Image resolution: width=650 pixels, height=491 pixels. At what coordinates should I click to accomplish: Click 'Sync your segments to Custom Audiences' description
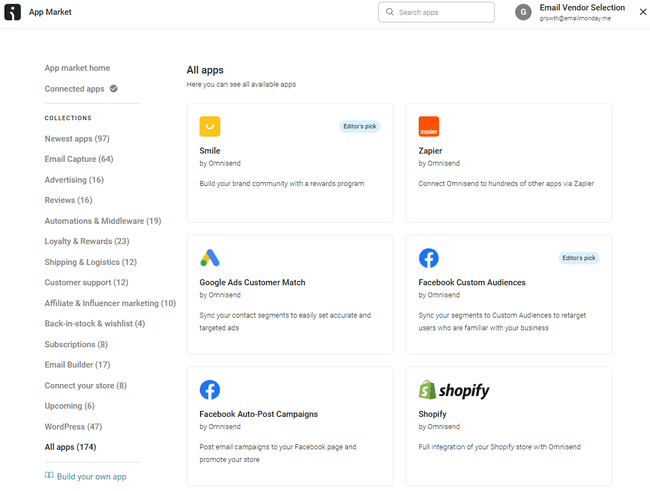tap(502, 321)
